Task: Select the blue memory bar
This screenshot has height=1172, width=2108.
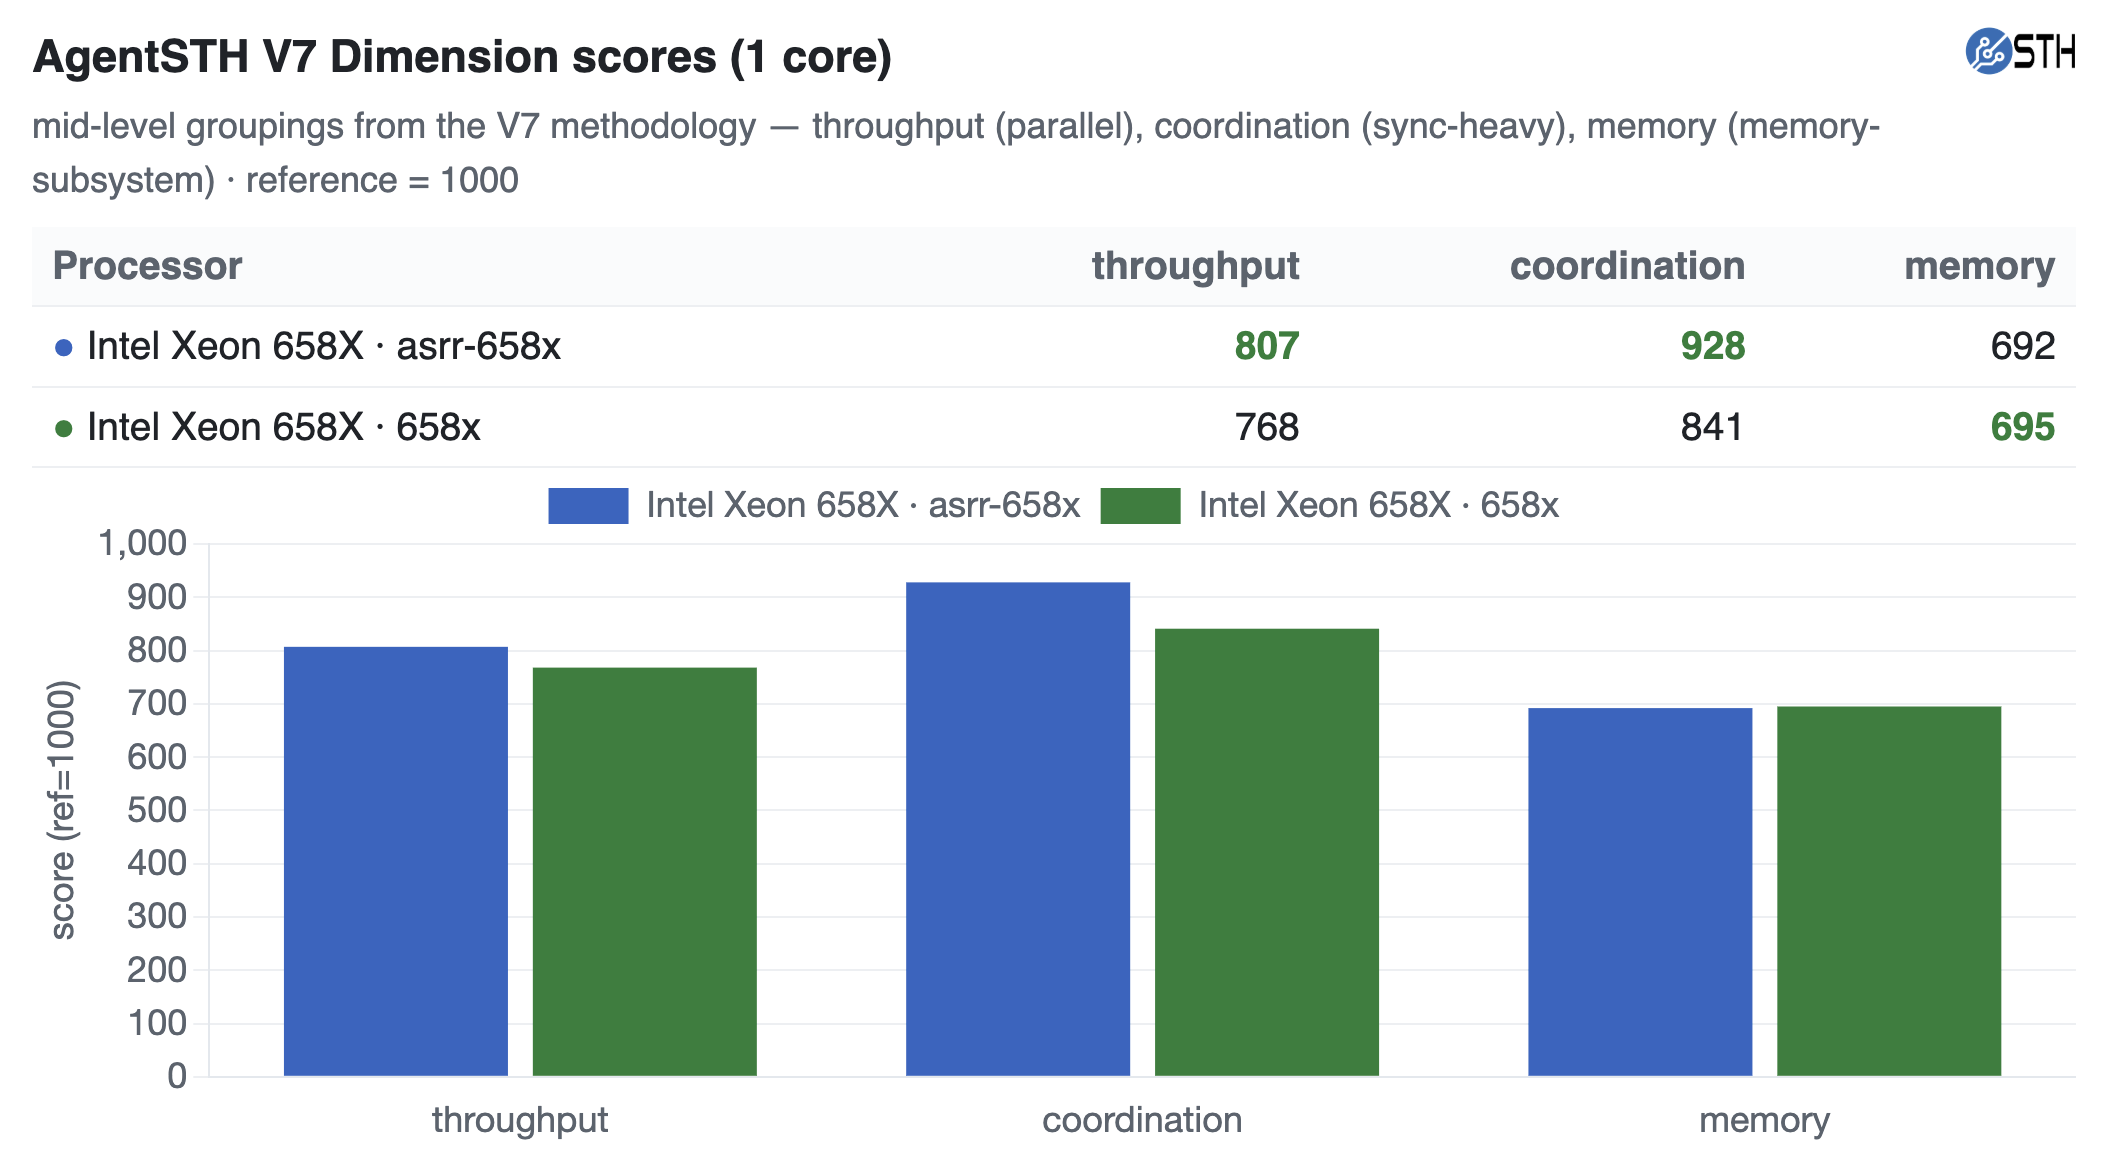Action: [1640, 892]
